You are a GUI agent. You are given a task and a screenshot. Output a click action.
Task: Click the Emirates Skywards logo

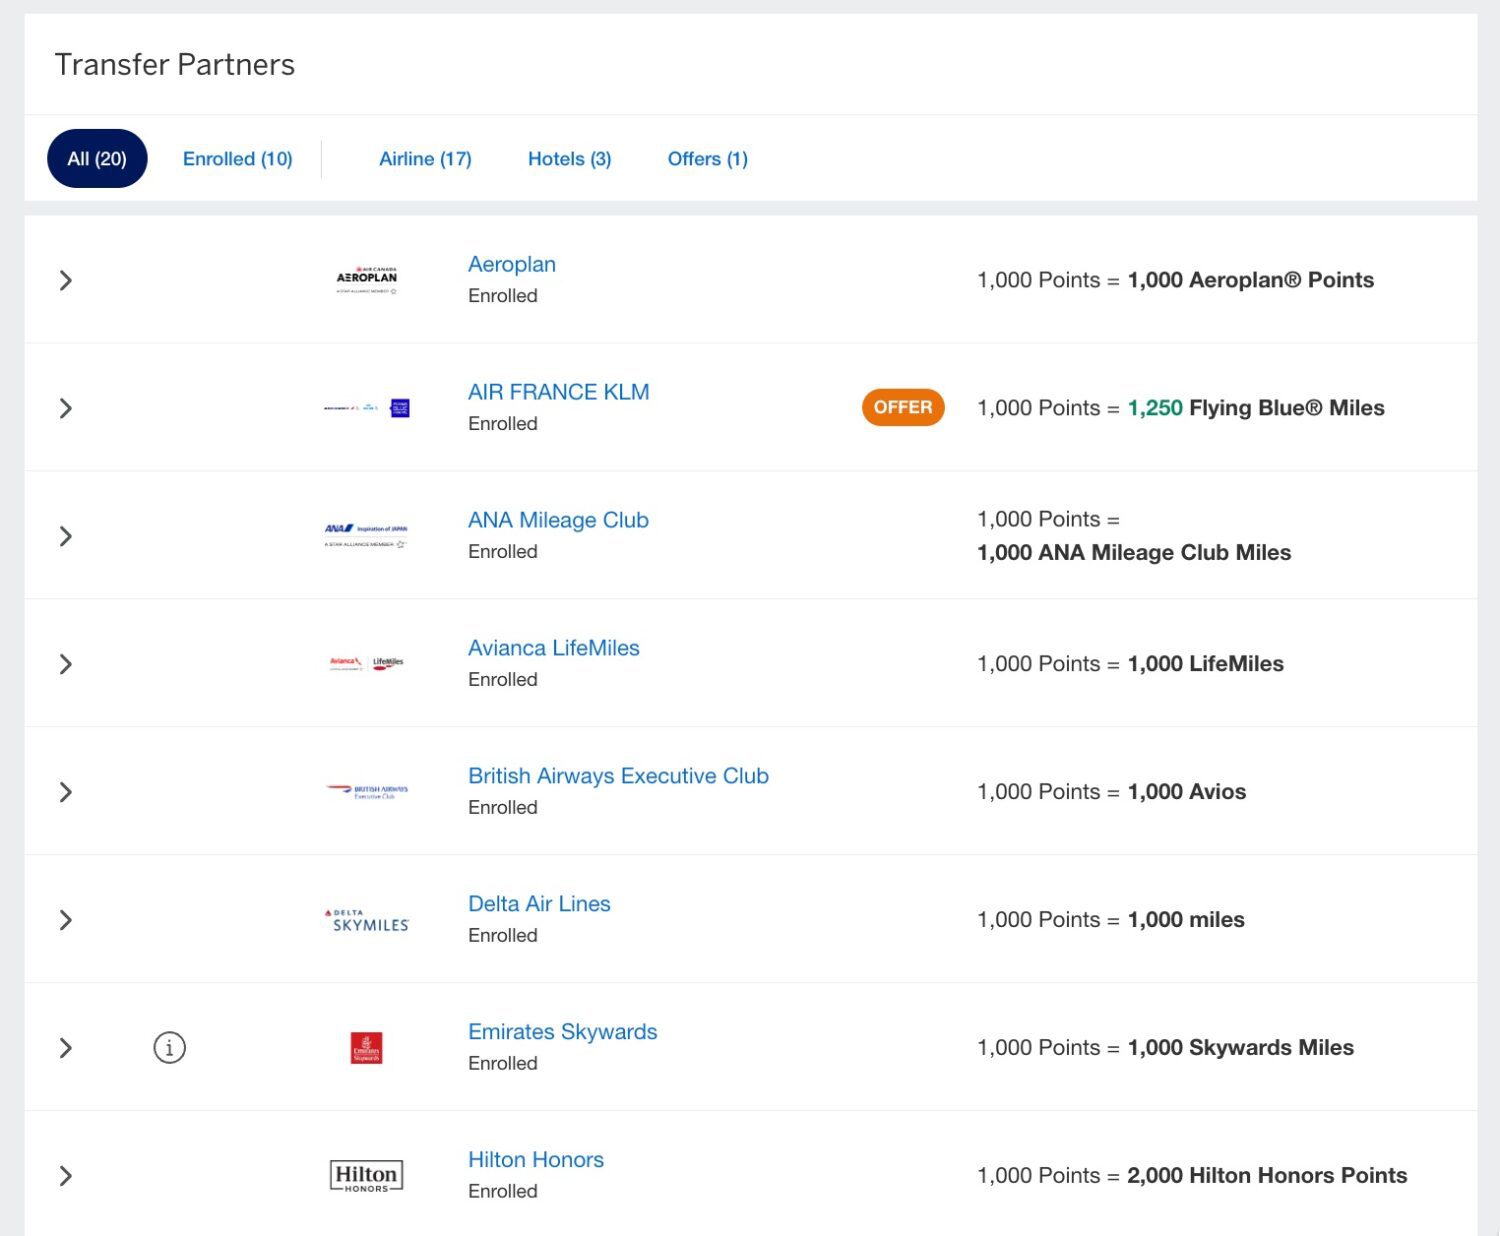[x=368, y=1047]
